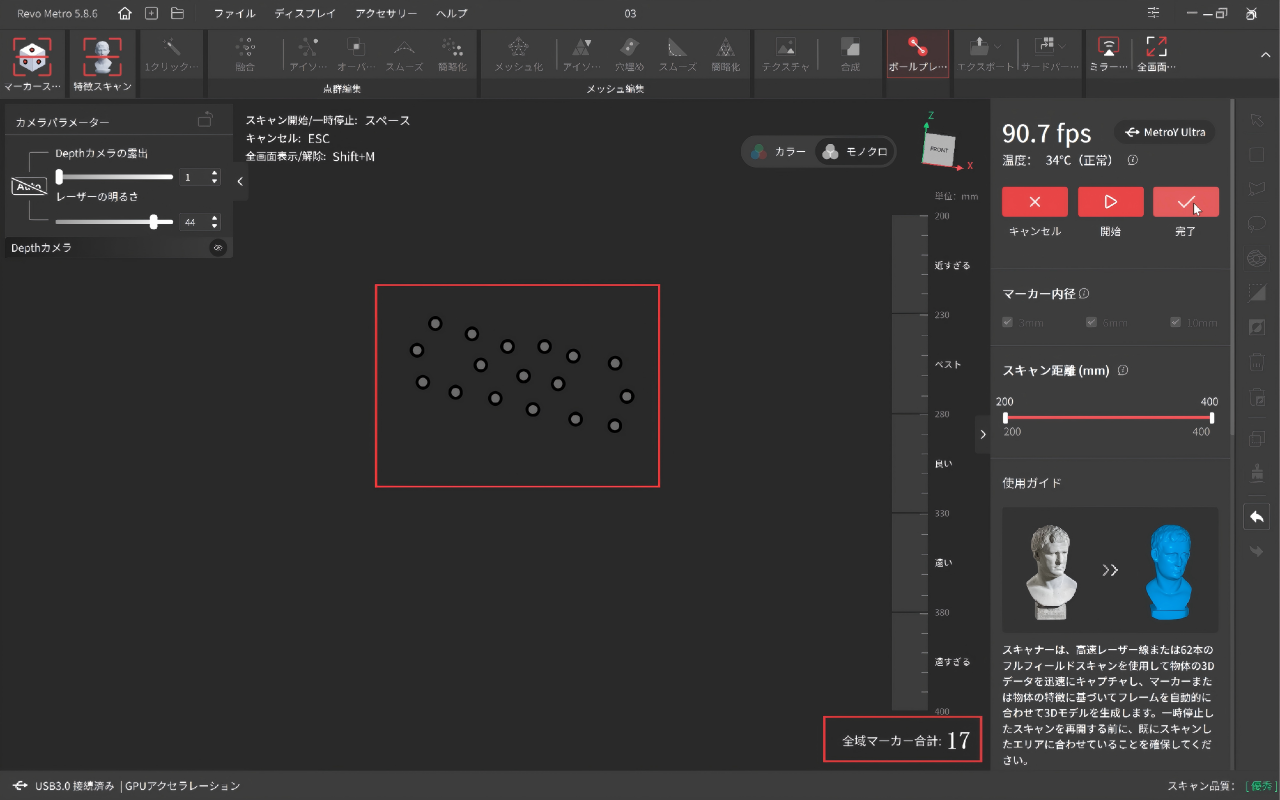The image size is (1280, 800).
Task: Choose the 融合 fusion tool
Action: [244, 55]
